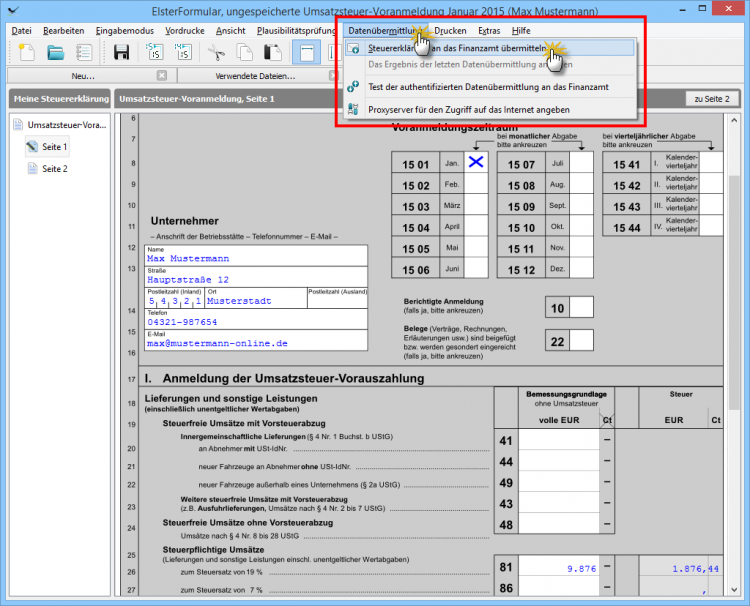750x606 pixels.
Task: Open the Extras menu
Action: coord(489,31)
